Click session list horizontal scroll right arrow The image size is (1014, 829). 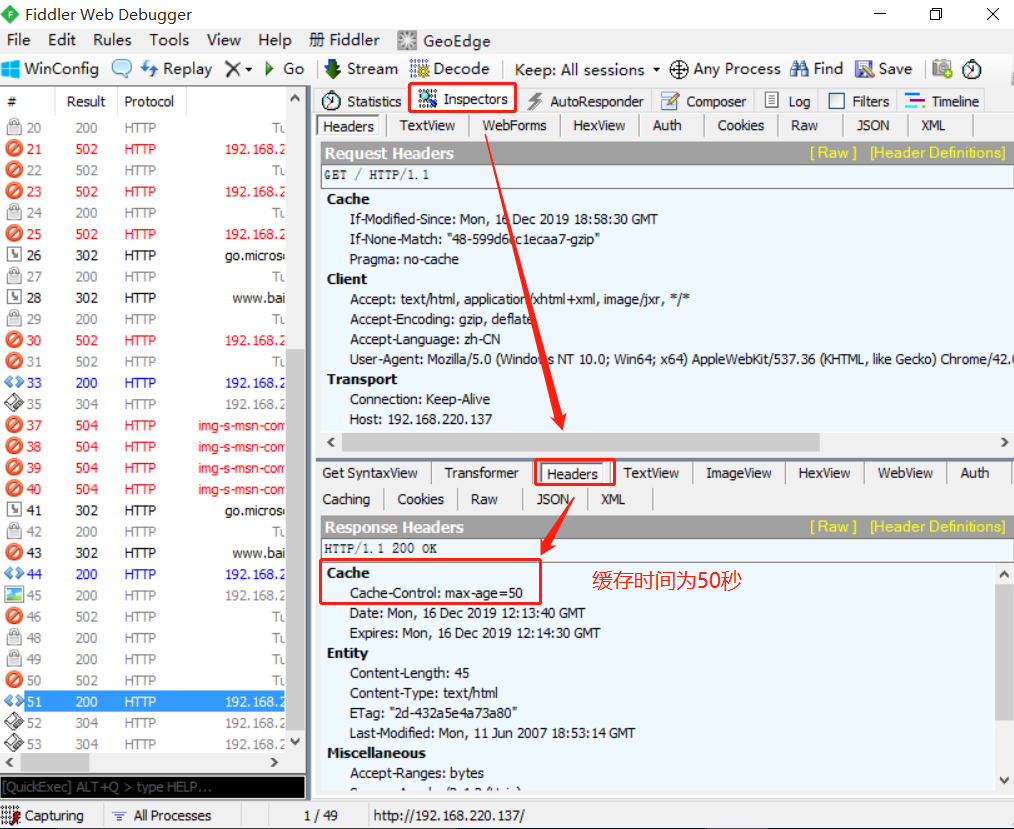275,762
